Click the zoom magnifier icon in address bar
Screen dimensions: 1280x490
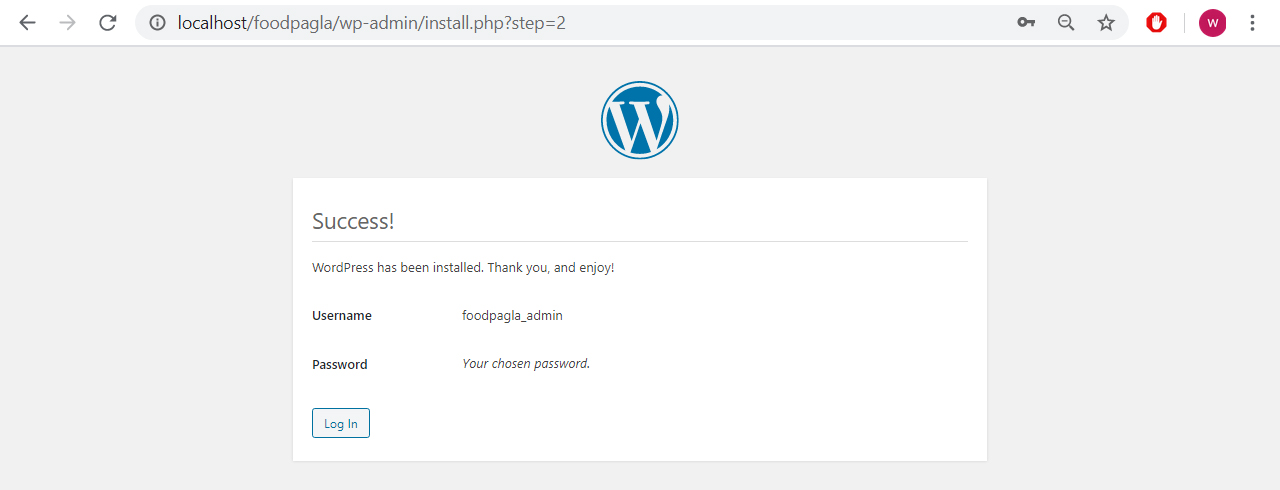[1066, 23]
